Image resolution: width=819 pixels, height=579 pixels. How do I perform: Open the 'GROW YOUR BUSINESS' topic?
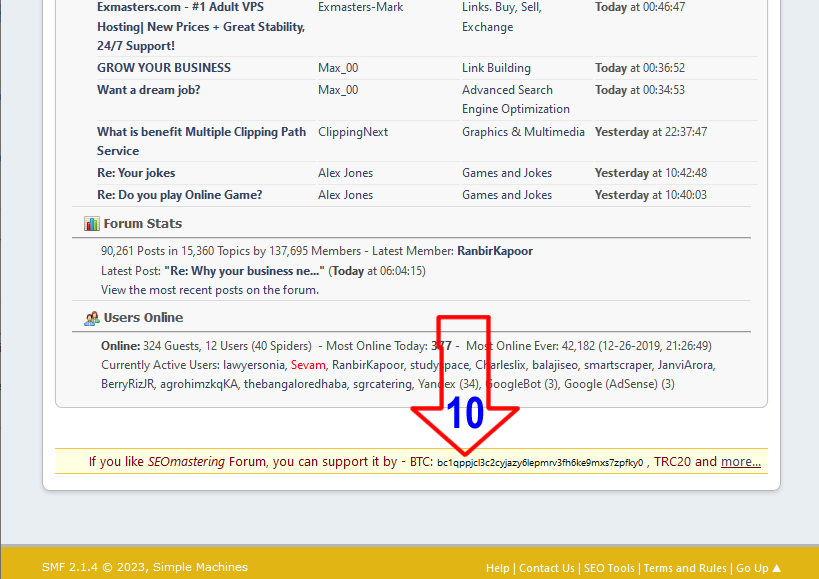(164, 68)
